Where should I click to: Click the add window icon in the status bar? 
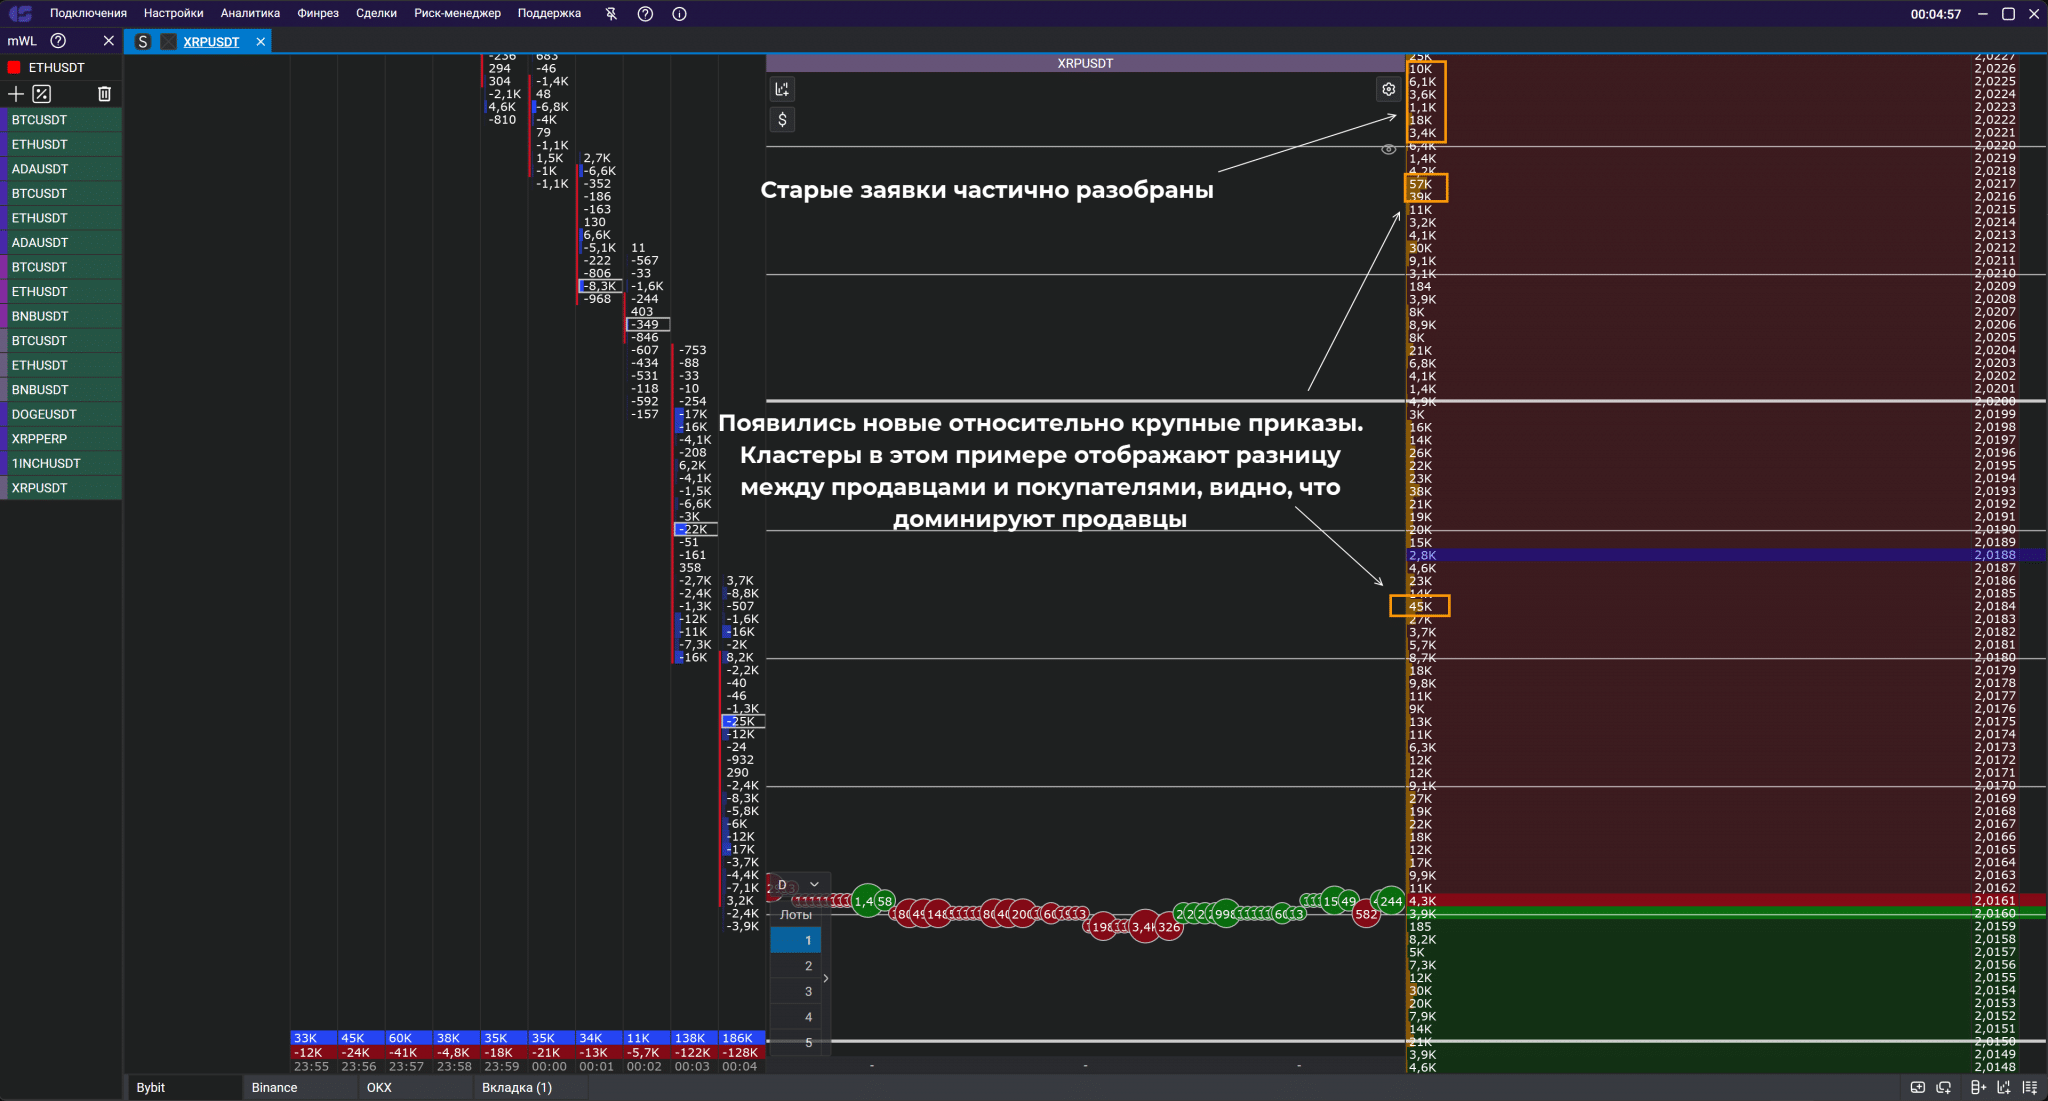pos(1917,1087)
